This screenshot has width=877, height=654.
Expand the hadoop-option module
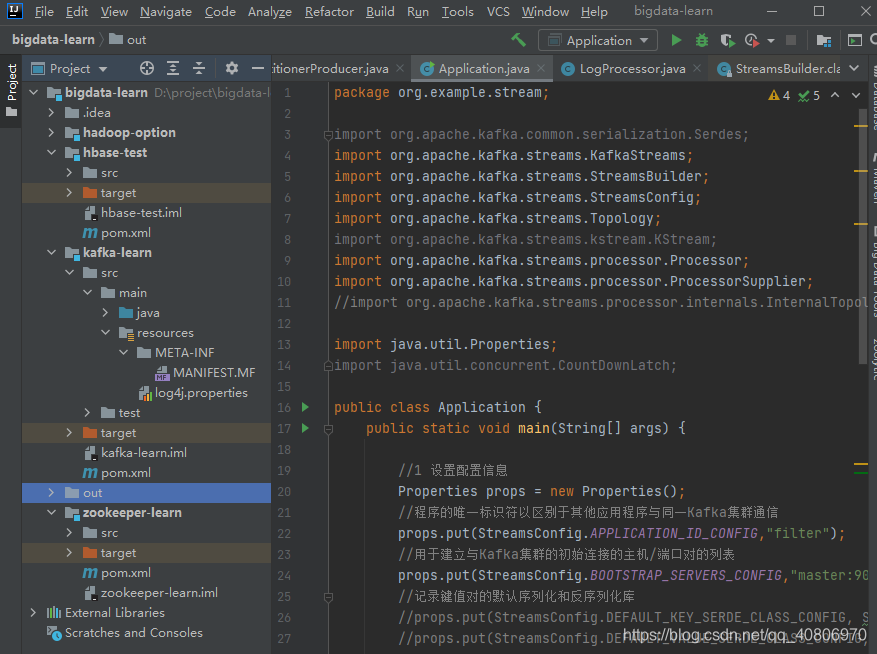click(x=51, y=133)
